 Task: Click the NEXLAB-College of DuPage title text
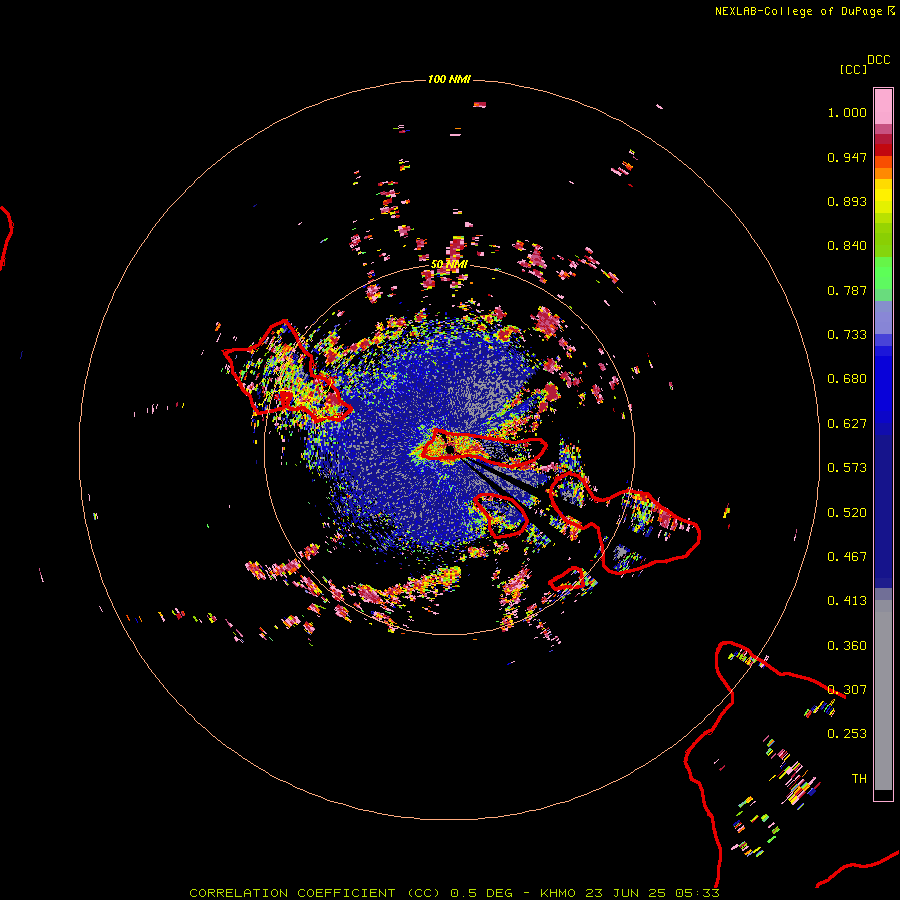[x=798, y=11]
